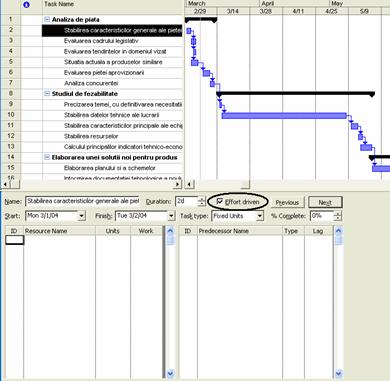Select the Evaluarea cadrului legislativ task row
390x381 pixels.
[x=101, y=41]
